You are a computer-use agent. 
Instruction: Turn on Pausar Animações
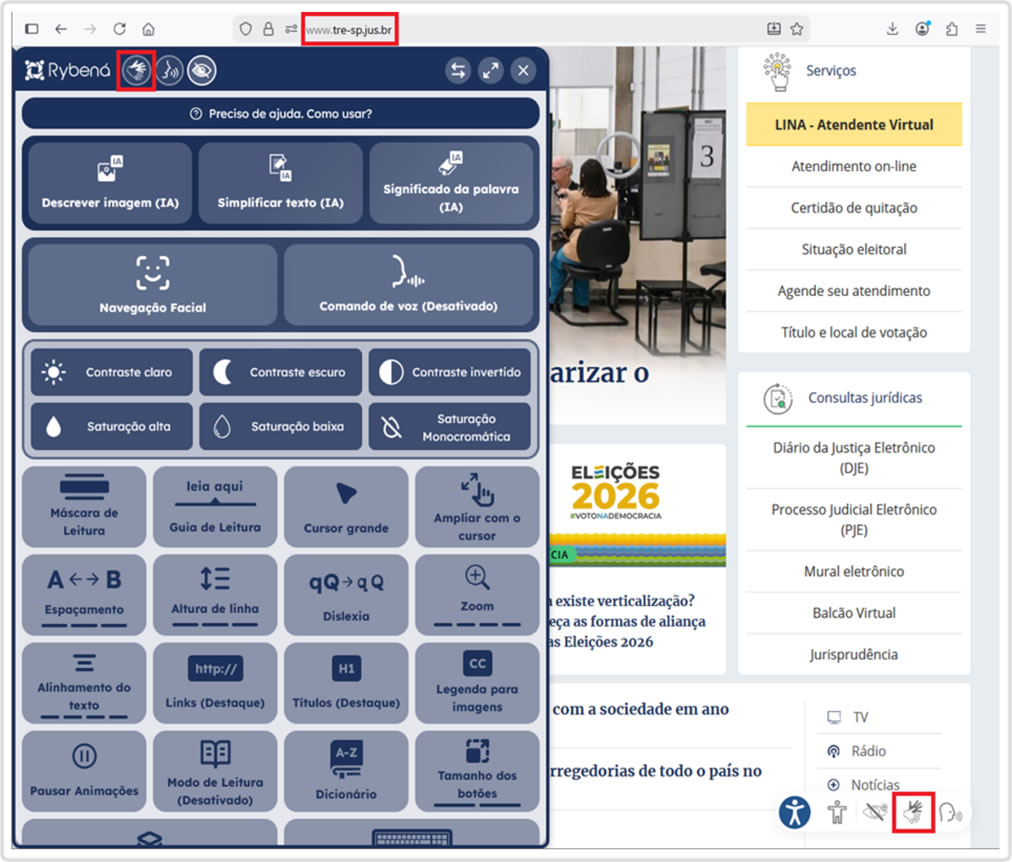click(84, 772)
